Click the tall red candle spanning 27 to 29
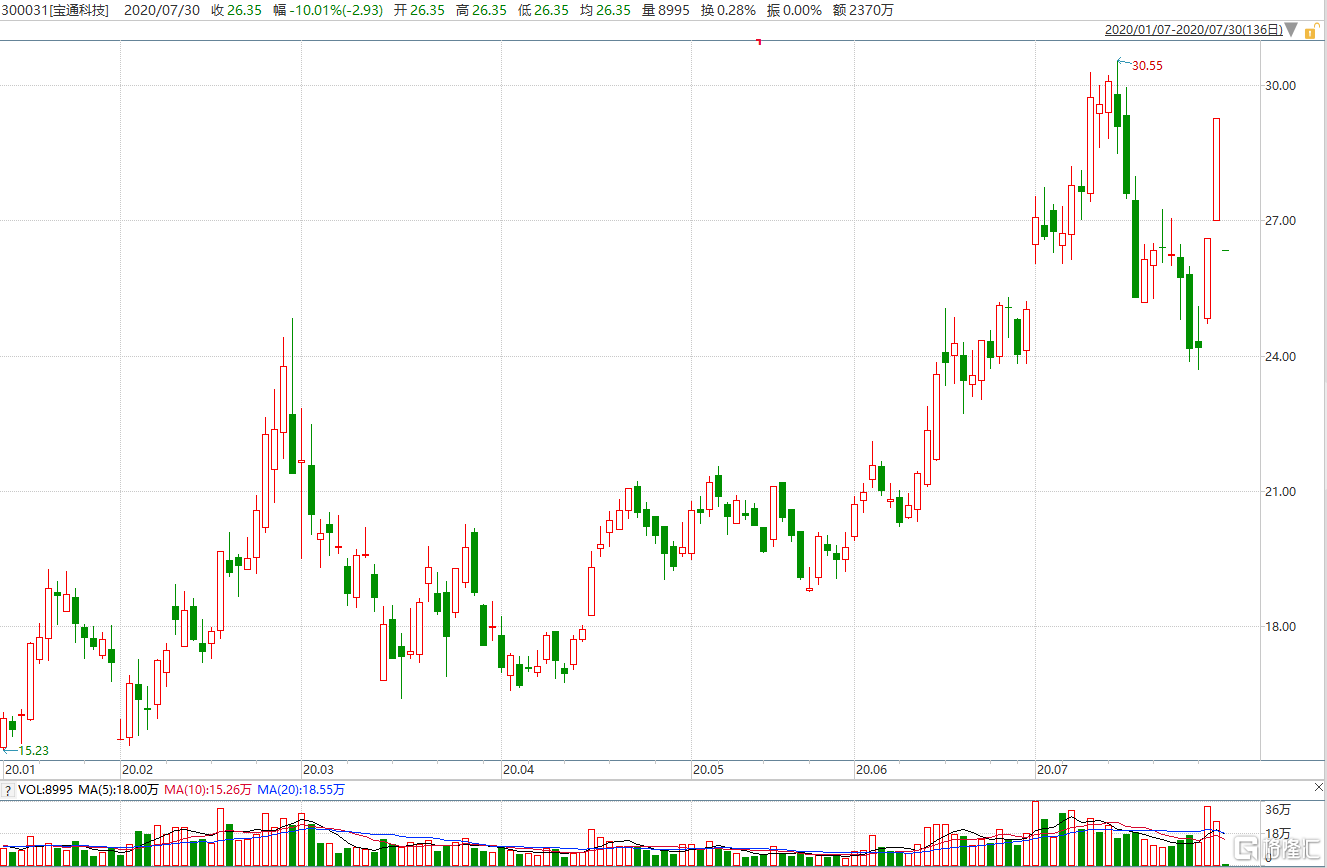 (x=1217, y=169)
